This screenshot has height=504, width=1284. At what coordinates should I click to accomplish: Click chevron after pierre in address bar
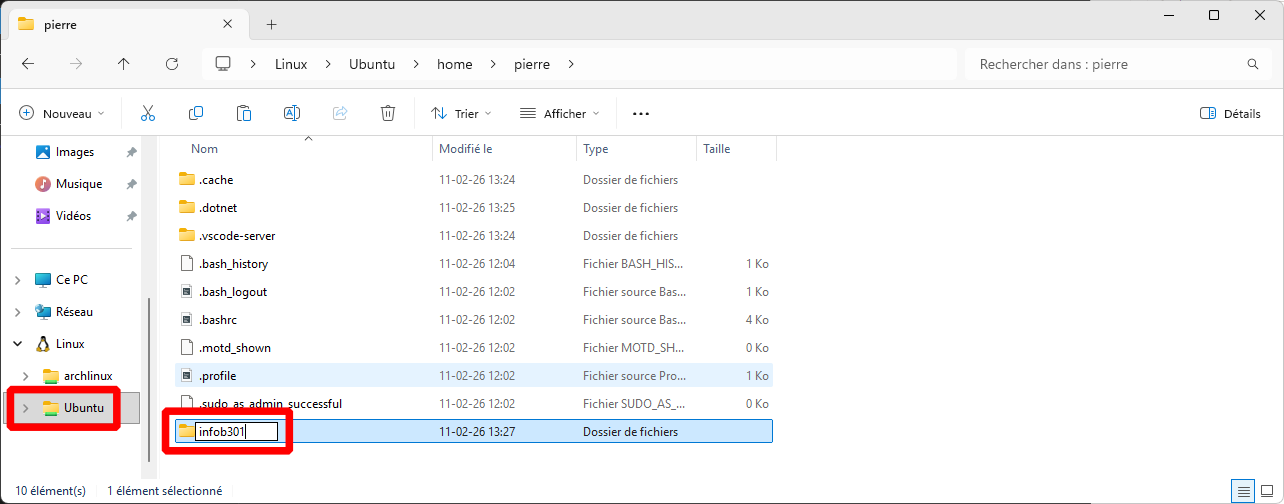571,64
